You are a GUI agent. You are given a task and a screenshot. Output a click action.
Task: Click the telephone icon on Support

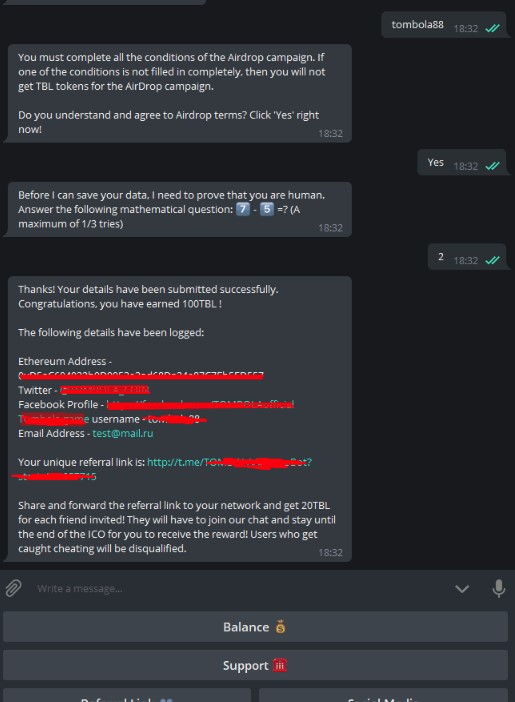[x=279, y=665]
